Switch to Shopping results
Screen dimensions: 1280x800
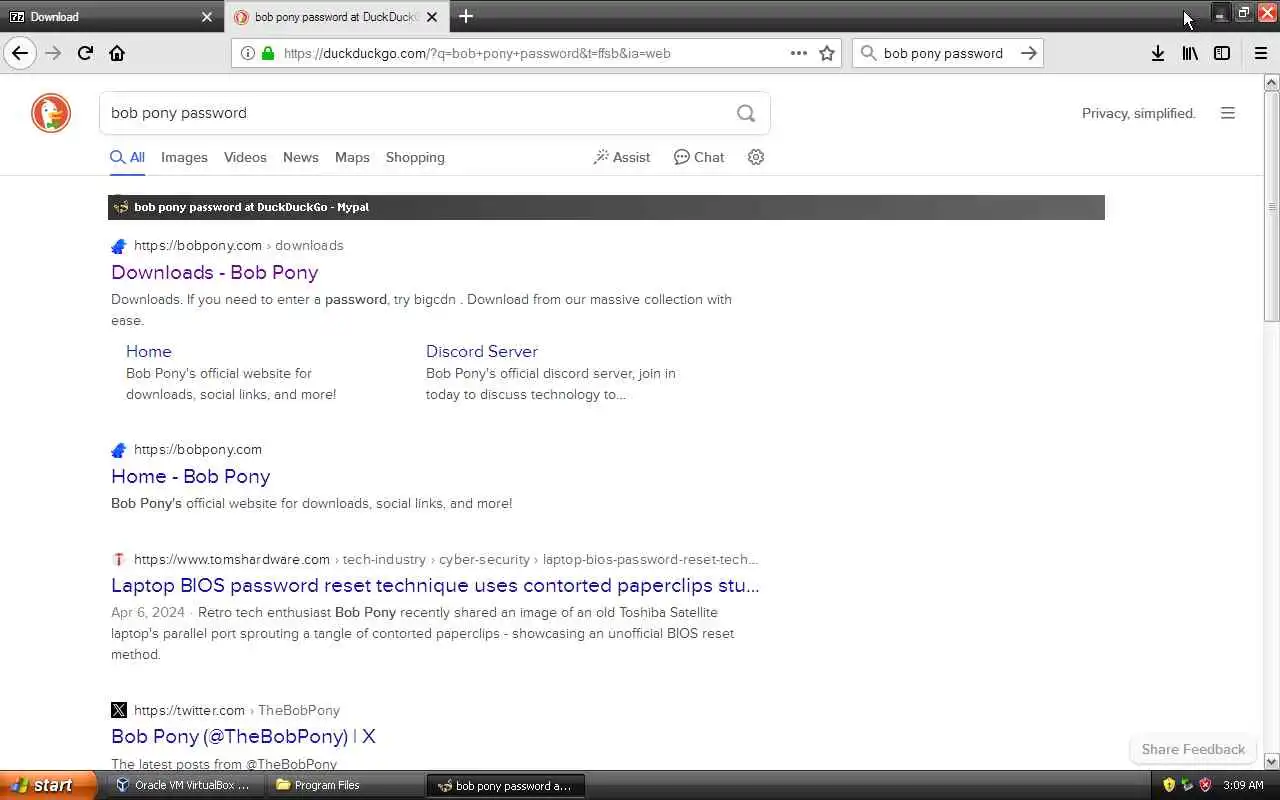pos(415,157)
